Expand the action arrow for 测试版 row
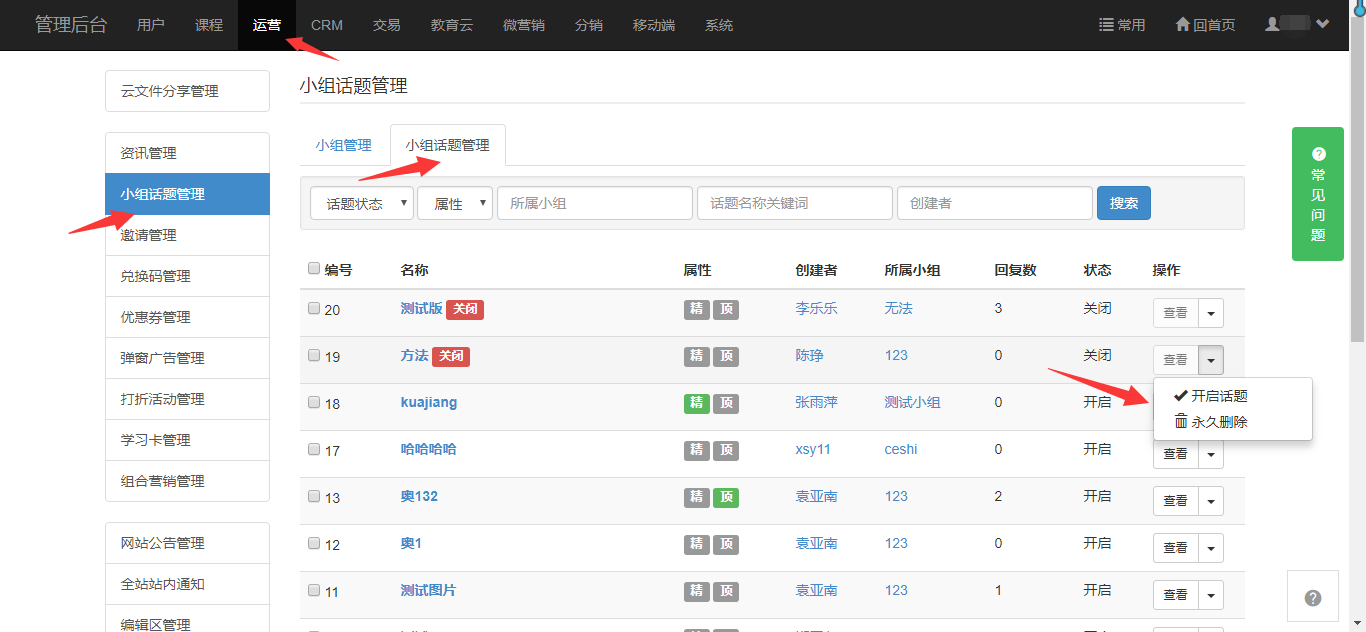 point(1210,313)
